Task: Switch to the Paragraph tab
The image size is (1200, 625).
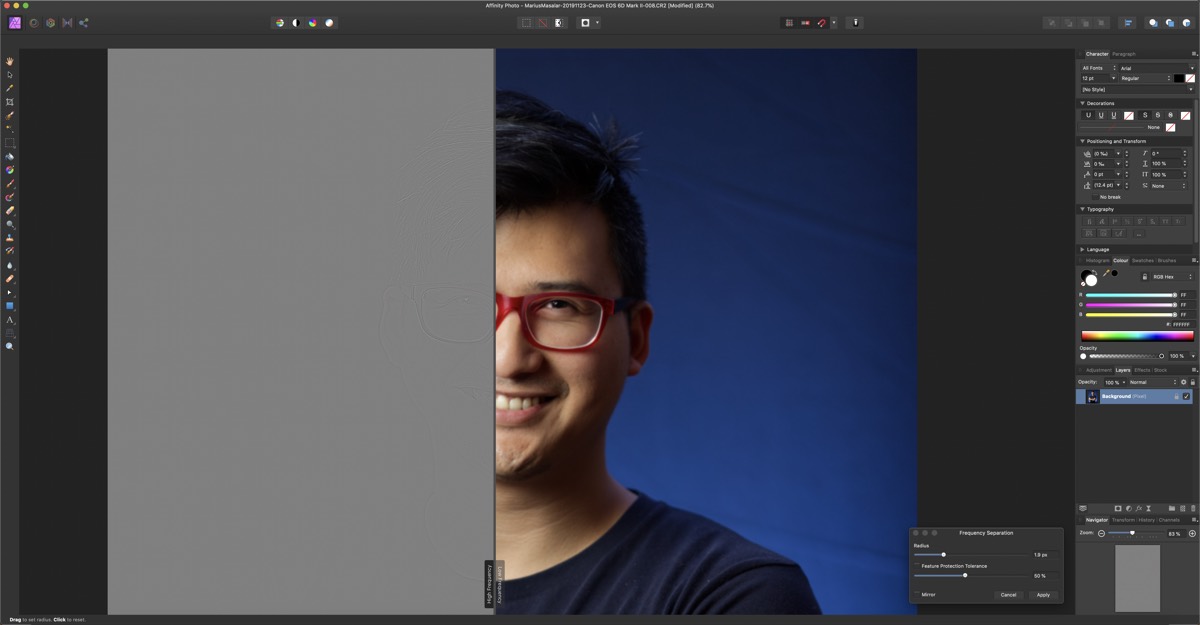Action: 1124,54
